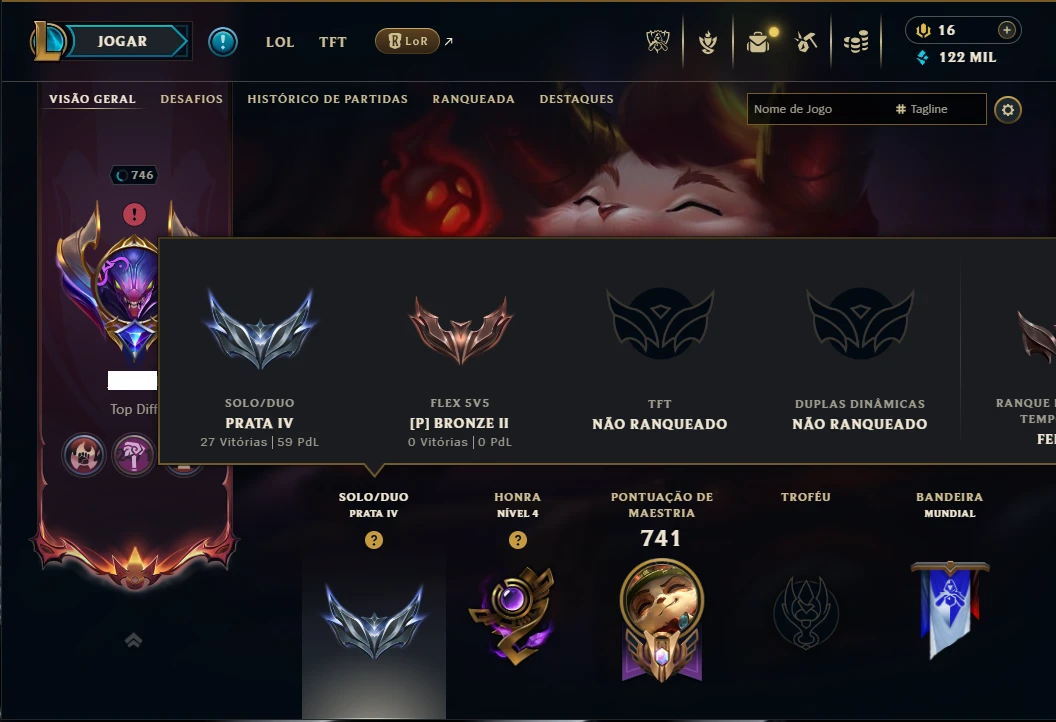Switch to the DESAFIOS tab
The height and width of the screenshot is (722, 1056).
[x=191, y=99]
